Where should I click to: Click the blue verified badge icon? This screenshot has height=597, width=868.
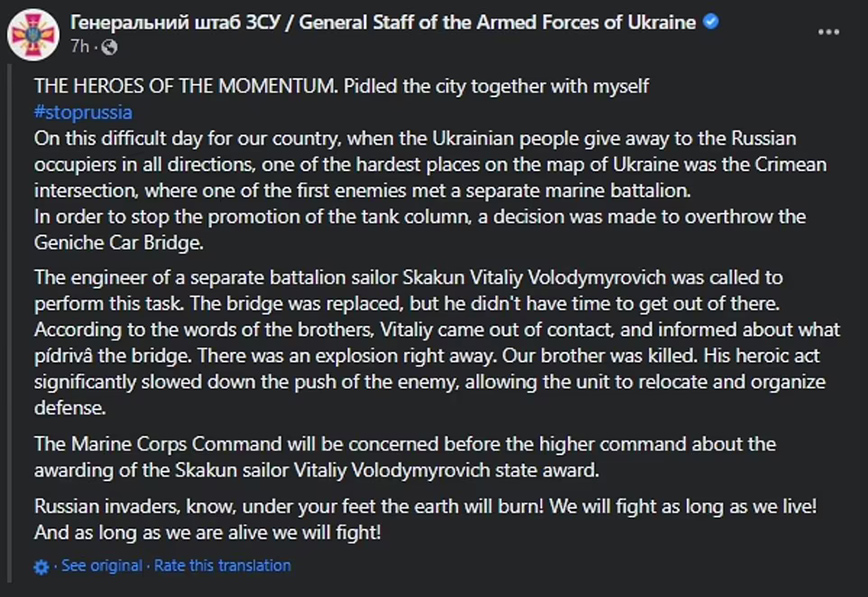(712, 23)
